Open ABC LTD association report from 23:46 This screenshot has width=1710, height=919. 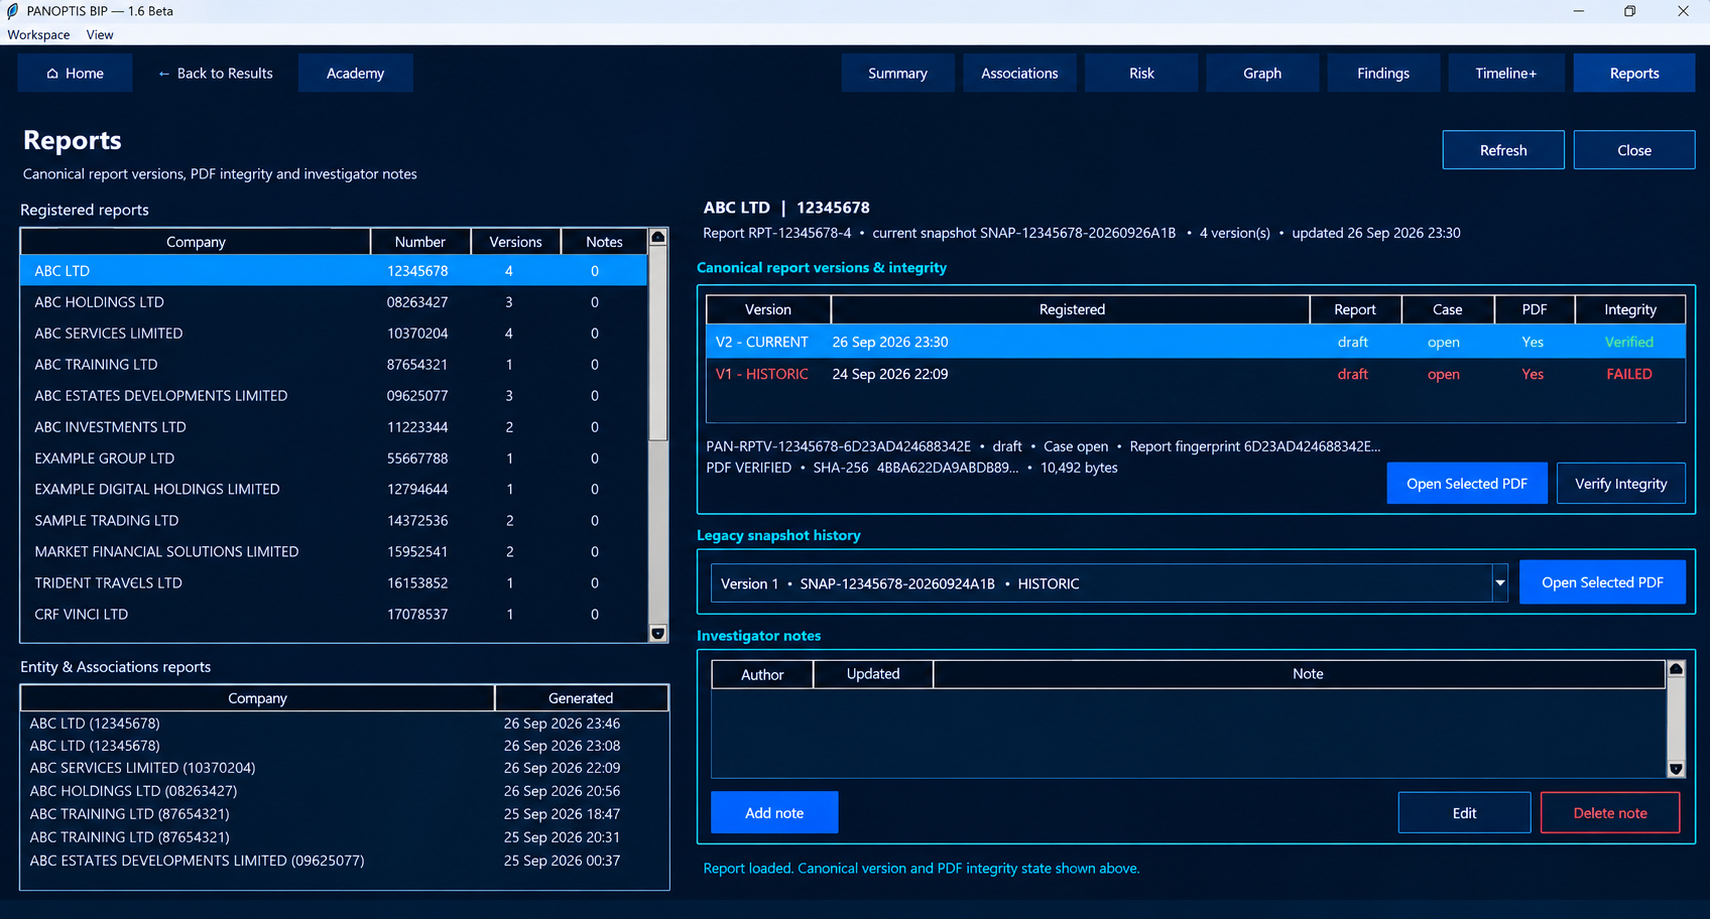click(x=343, y=723)
